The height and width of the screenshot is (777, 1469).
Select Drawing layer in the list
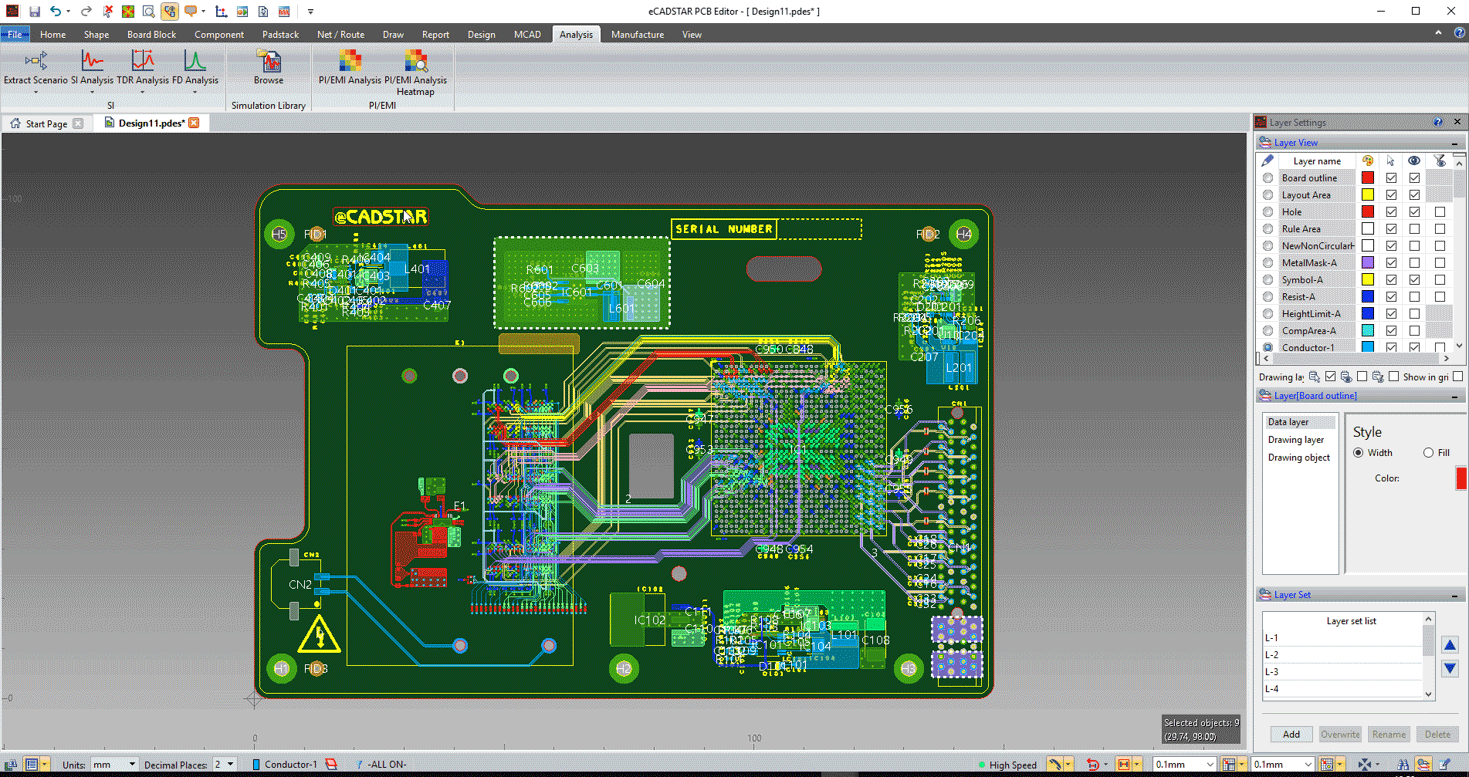click(x=1296, y=440)
